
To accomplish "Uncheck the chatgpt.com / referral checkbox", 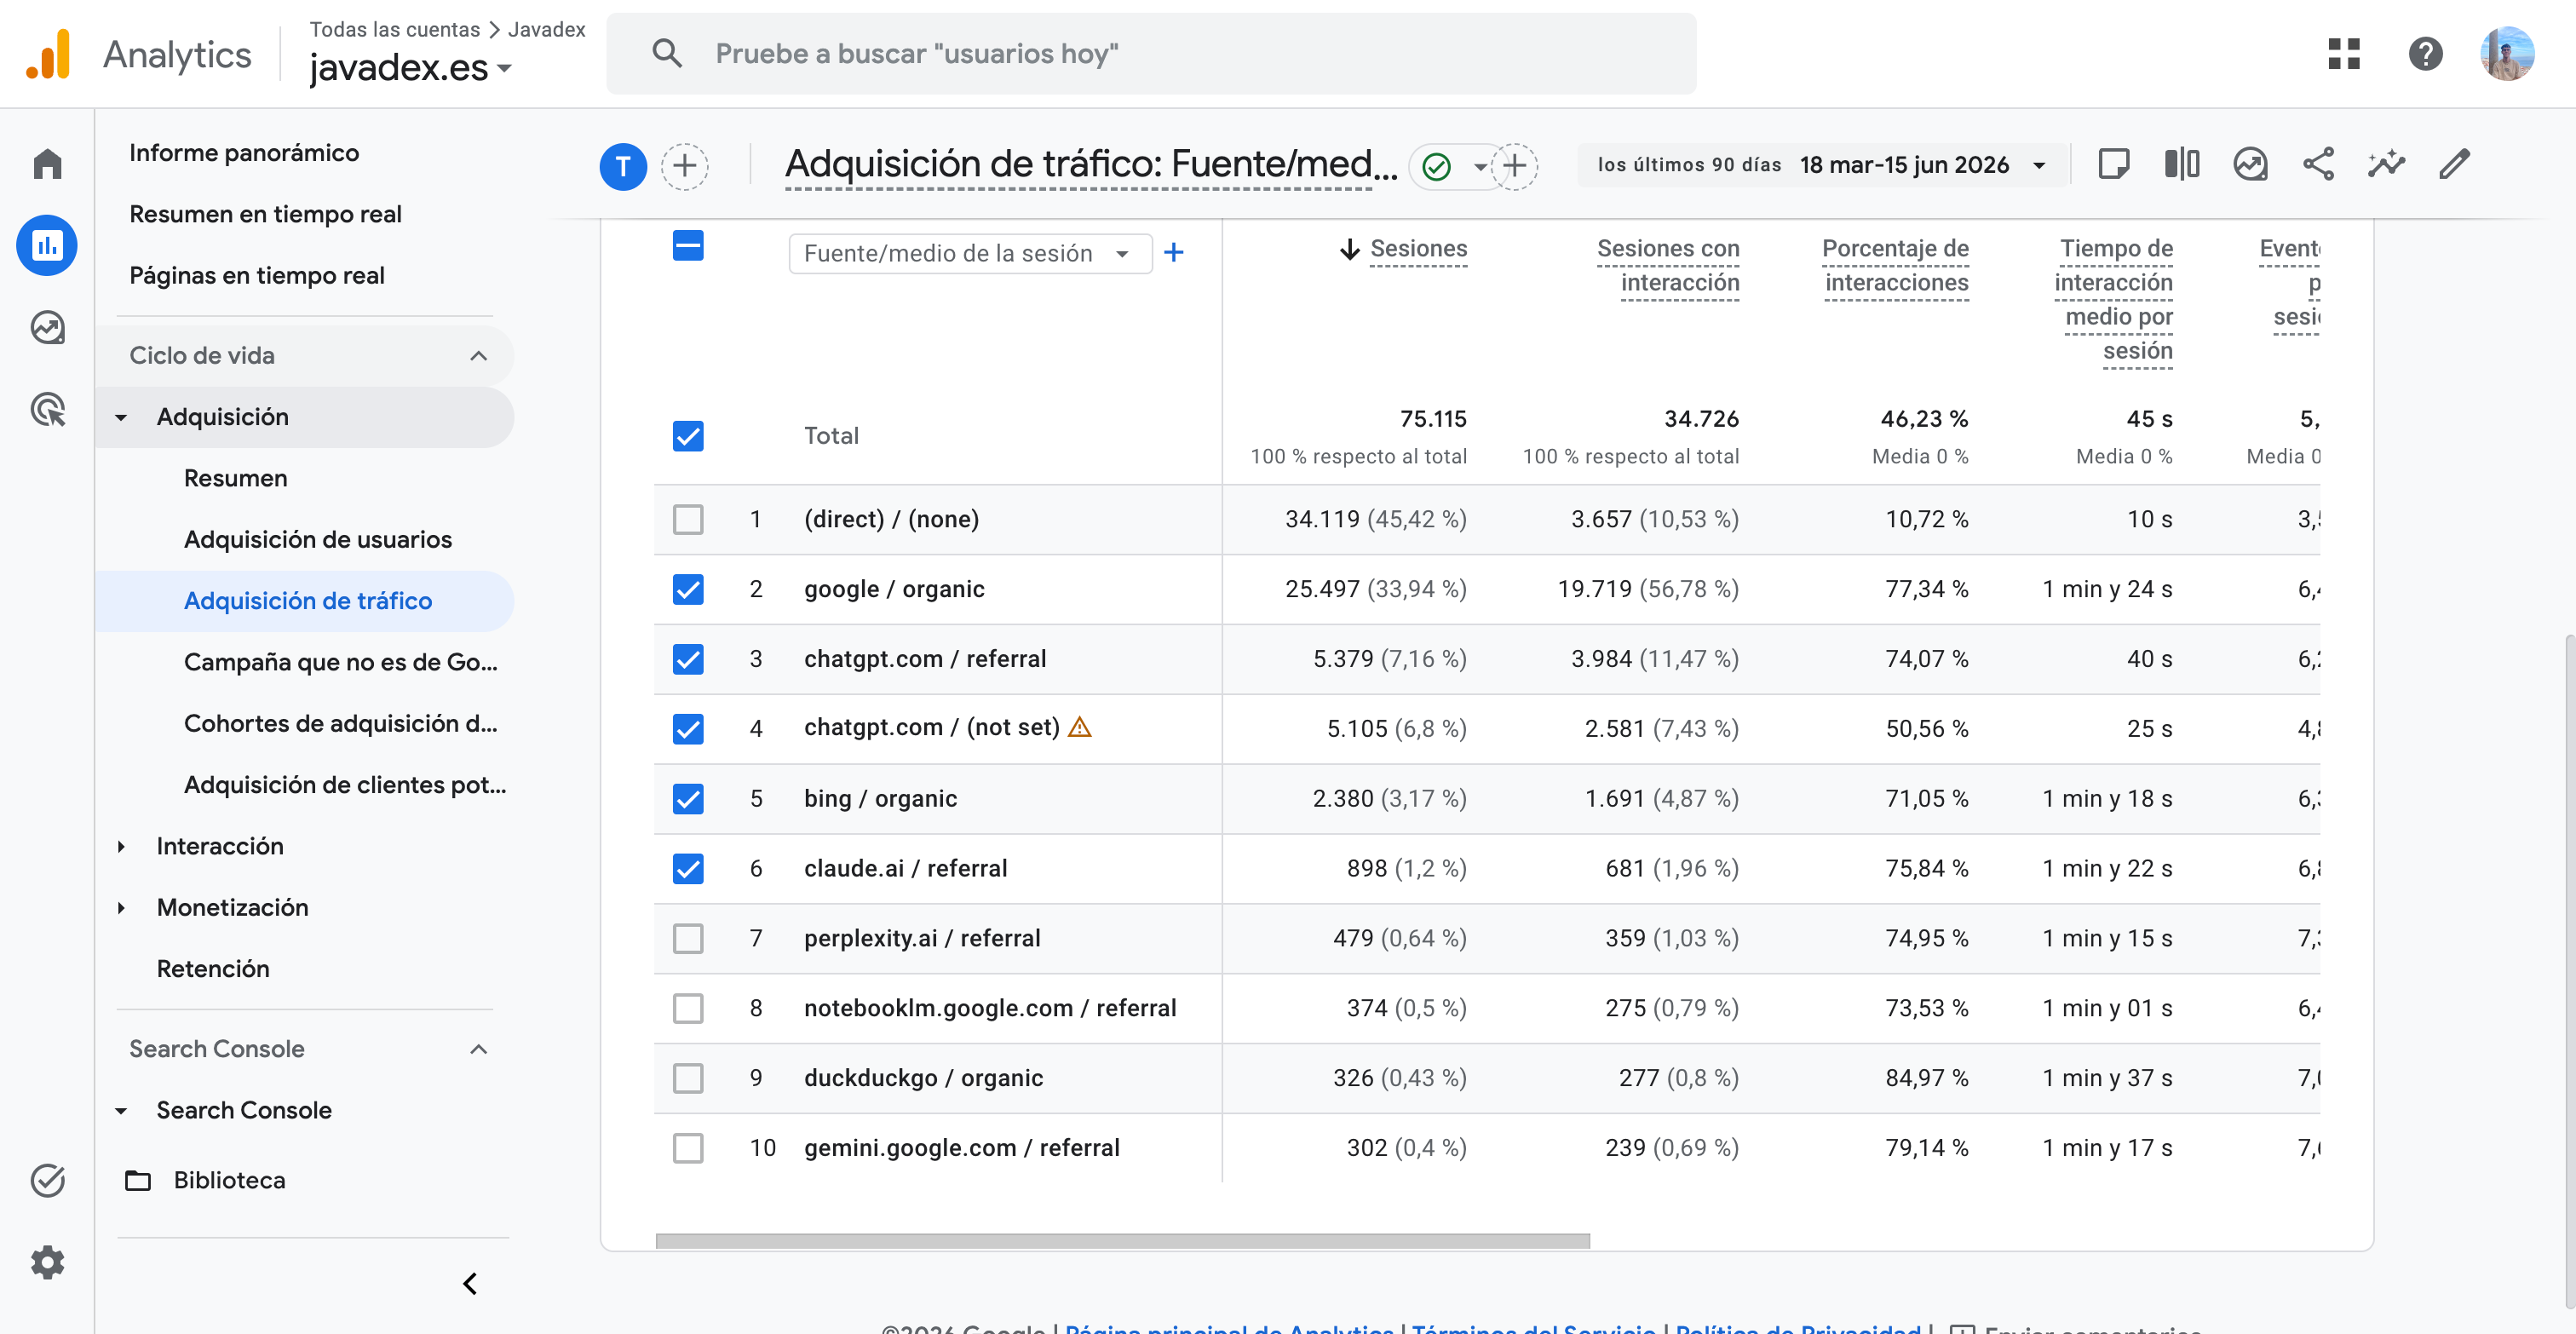I will [688, 659].
